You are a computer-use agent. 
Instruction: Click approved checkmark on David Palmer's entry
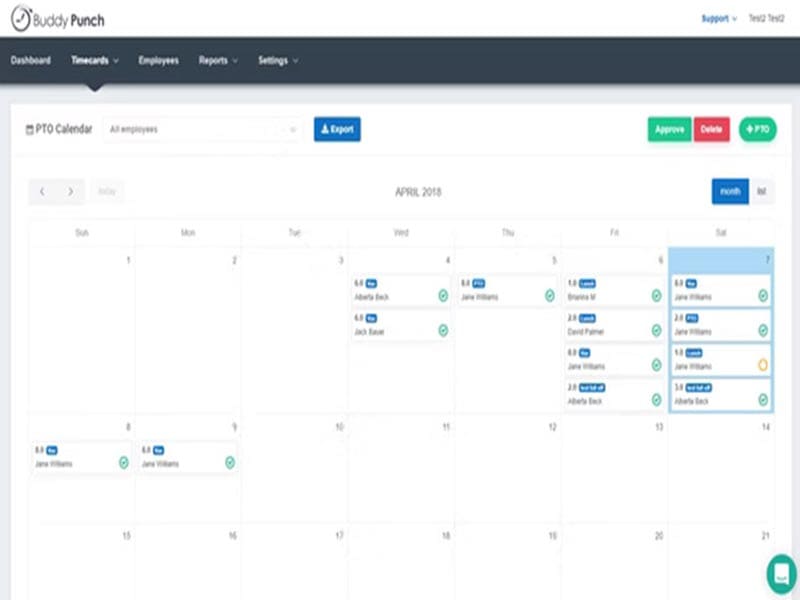tap(656, 330)
